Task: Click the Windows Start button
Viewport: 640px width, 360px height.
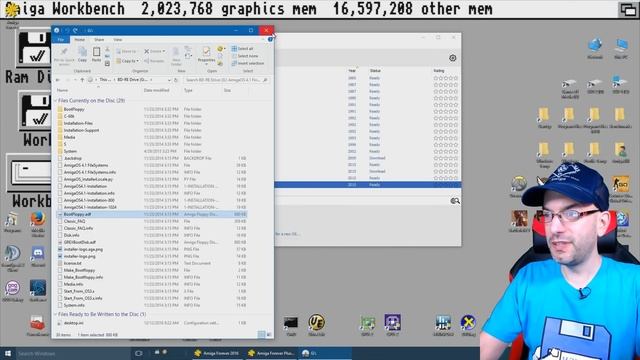Action: click(x=8, y=353)
